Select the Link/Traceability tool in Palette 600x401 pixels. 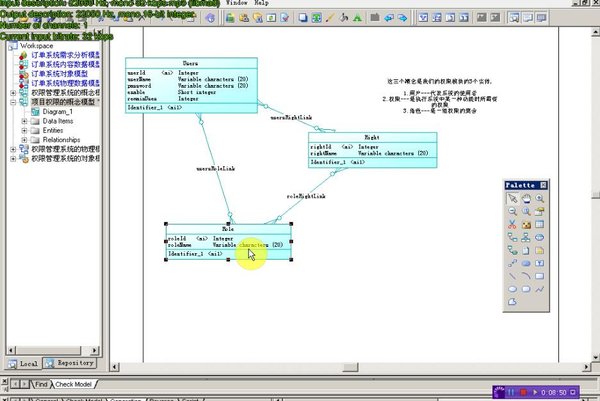(x=512, y=263)
